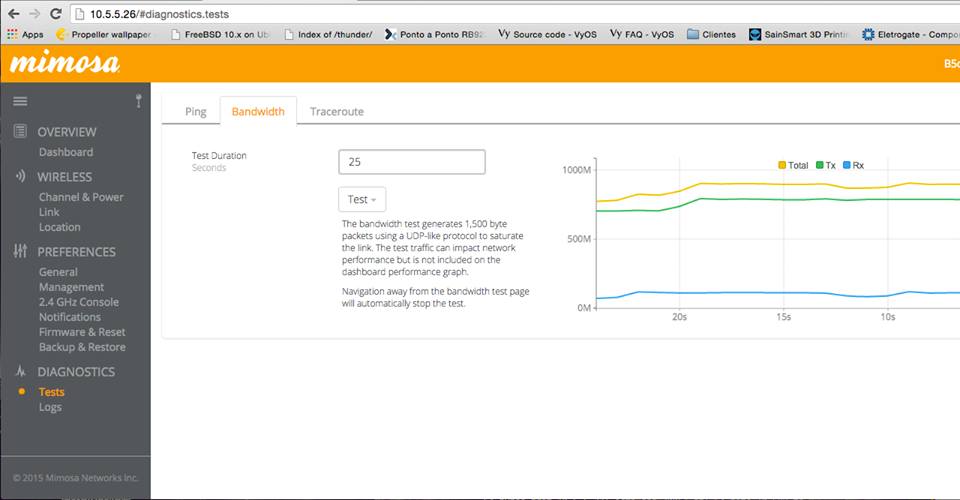Switch to the Traceroute tab

pos(337,111)
